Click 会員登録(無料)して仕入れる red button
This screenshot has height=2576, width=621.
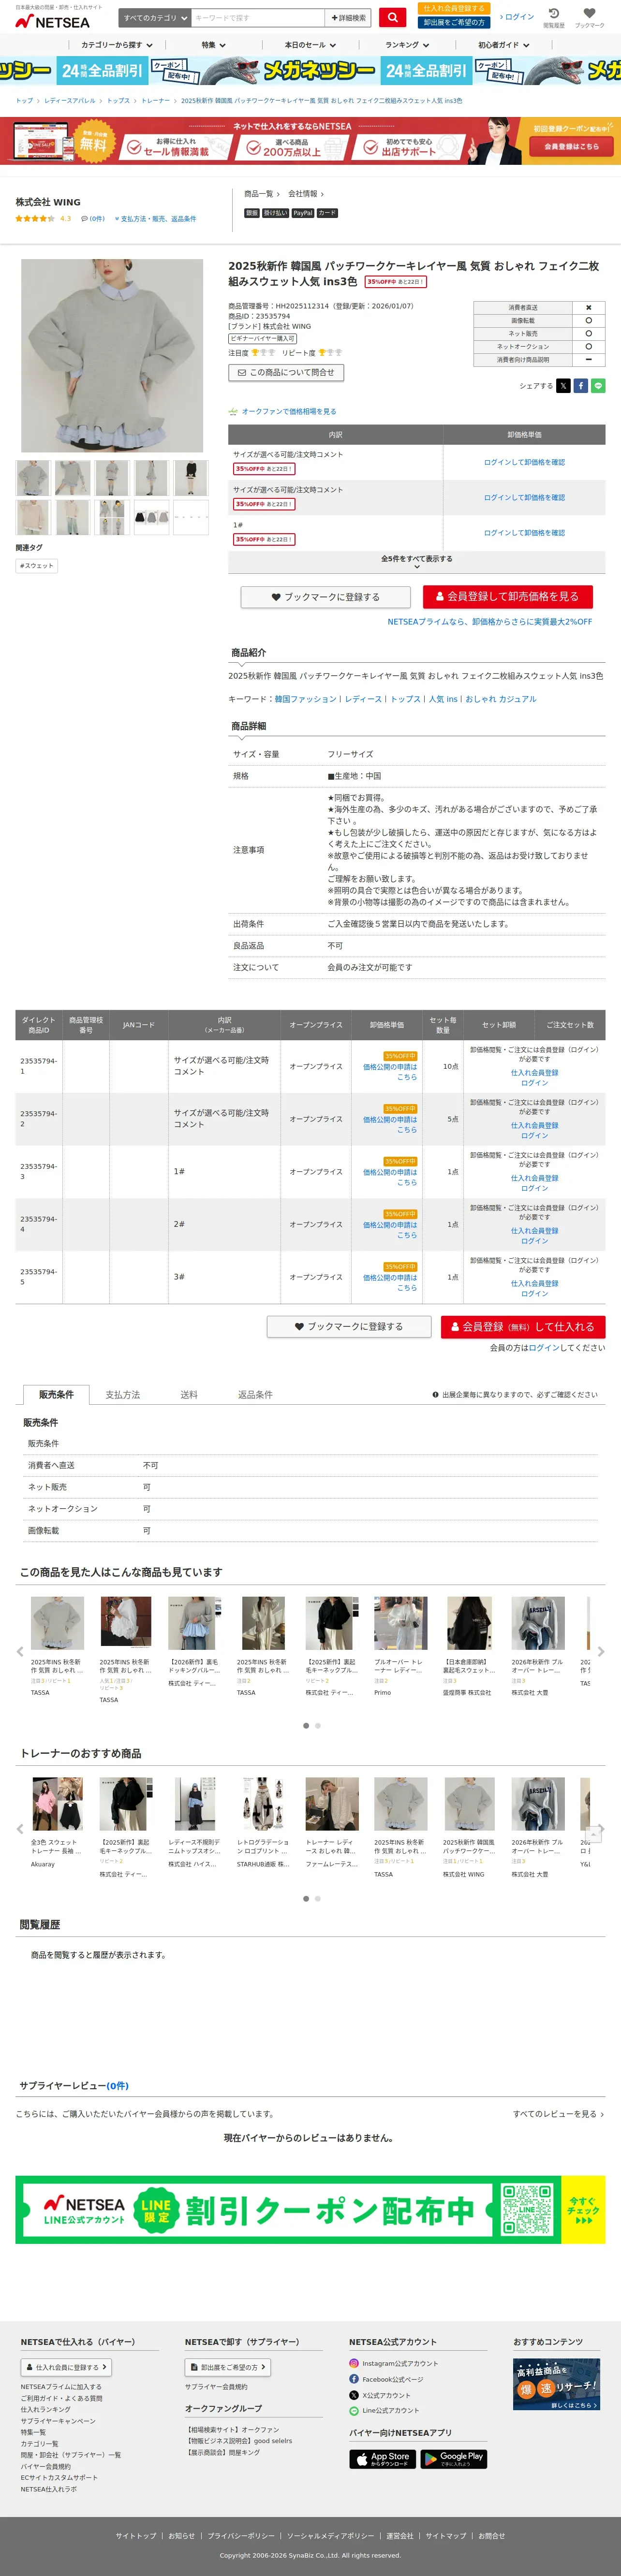(523, 1326)
